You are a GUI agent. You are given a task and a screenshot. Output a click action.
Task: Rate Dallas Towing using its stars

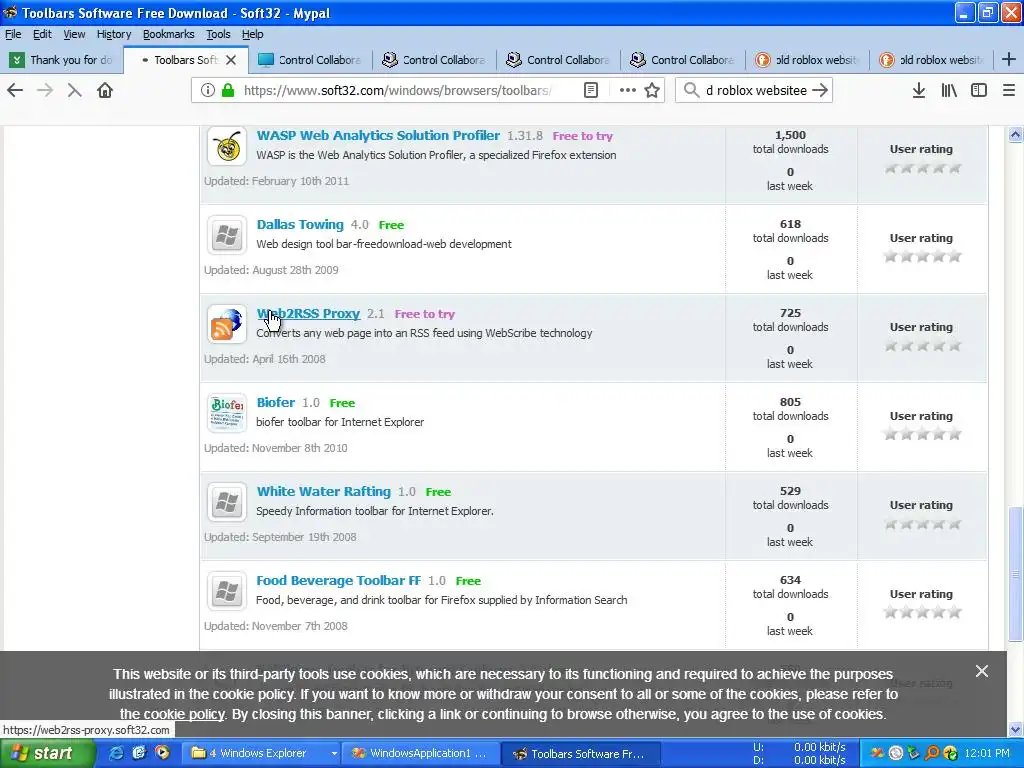[x=921, y=257]
